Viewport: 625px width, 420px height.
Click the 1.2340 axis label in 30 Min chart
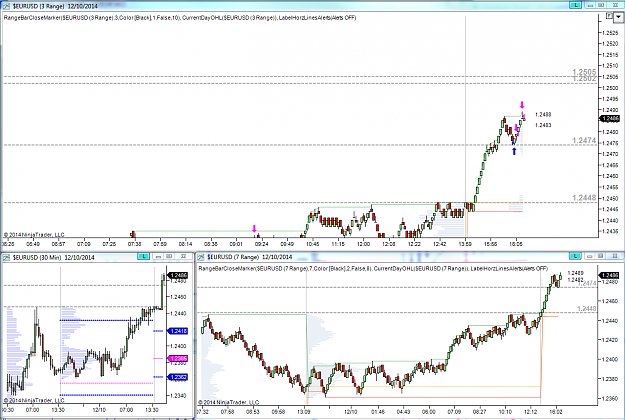click(178, 396)
